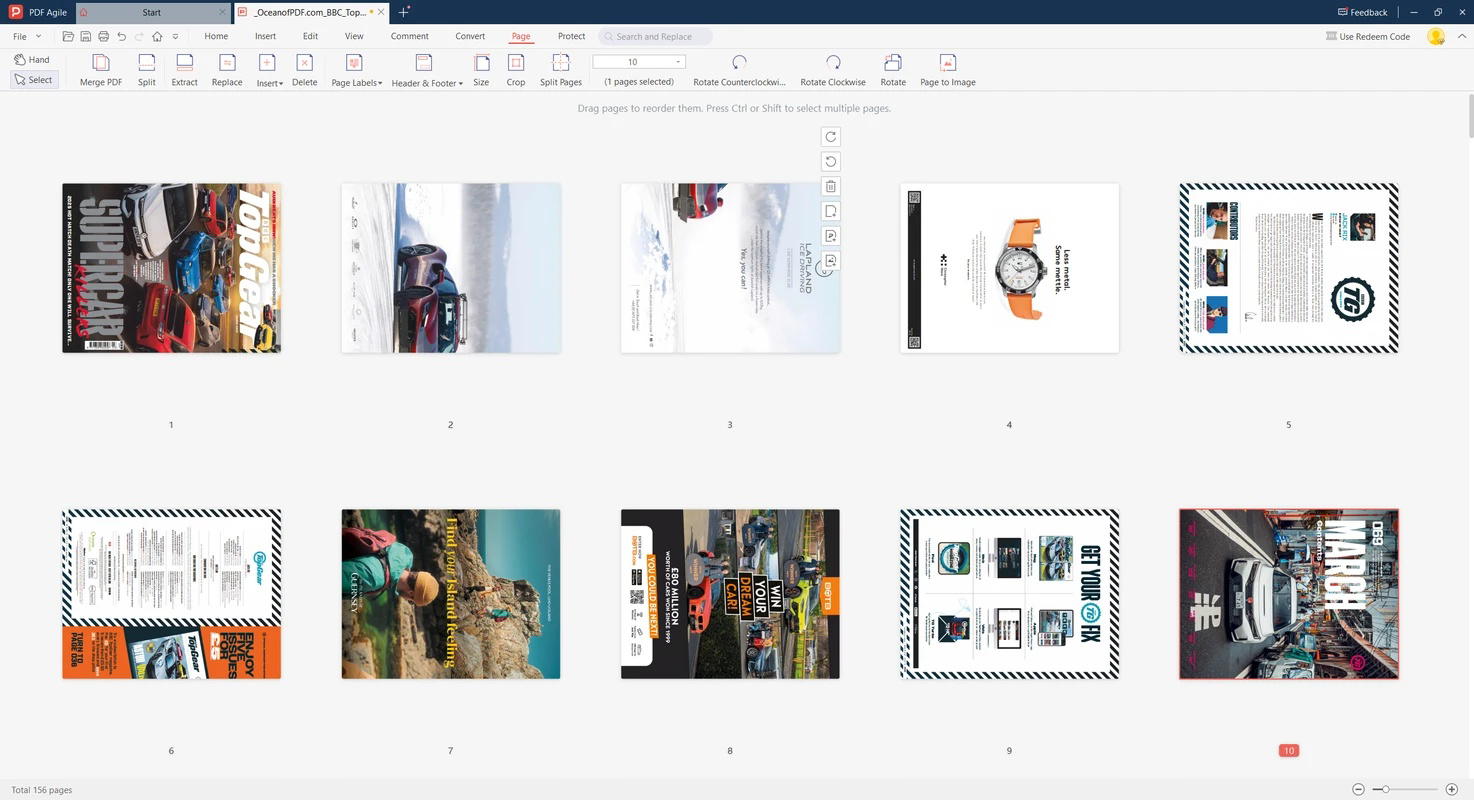The width and height of the screenshot is (1474, 800).
Task: Click the Feedback button
Action: 1362,12
